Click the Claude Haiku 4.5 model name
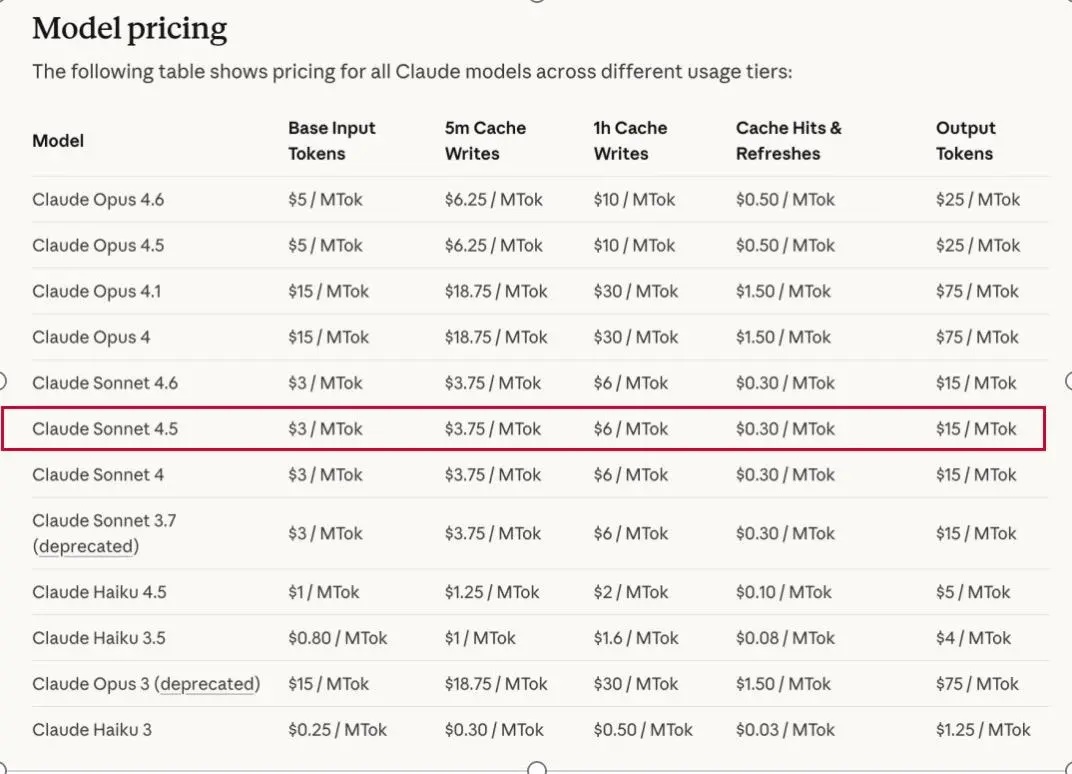Screen dimensions: 1072x774 (99, 592)
